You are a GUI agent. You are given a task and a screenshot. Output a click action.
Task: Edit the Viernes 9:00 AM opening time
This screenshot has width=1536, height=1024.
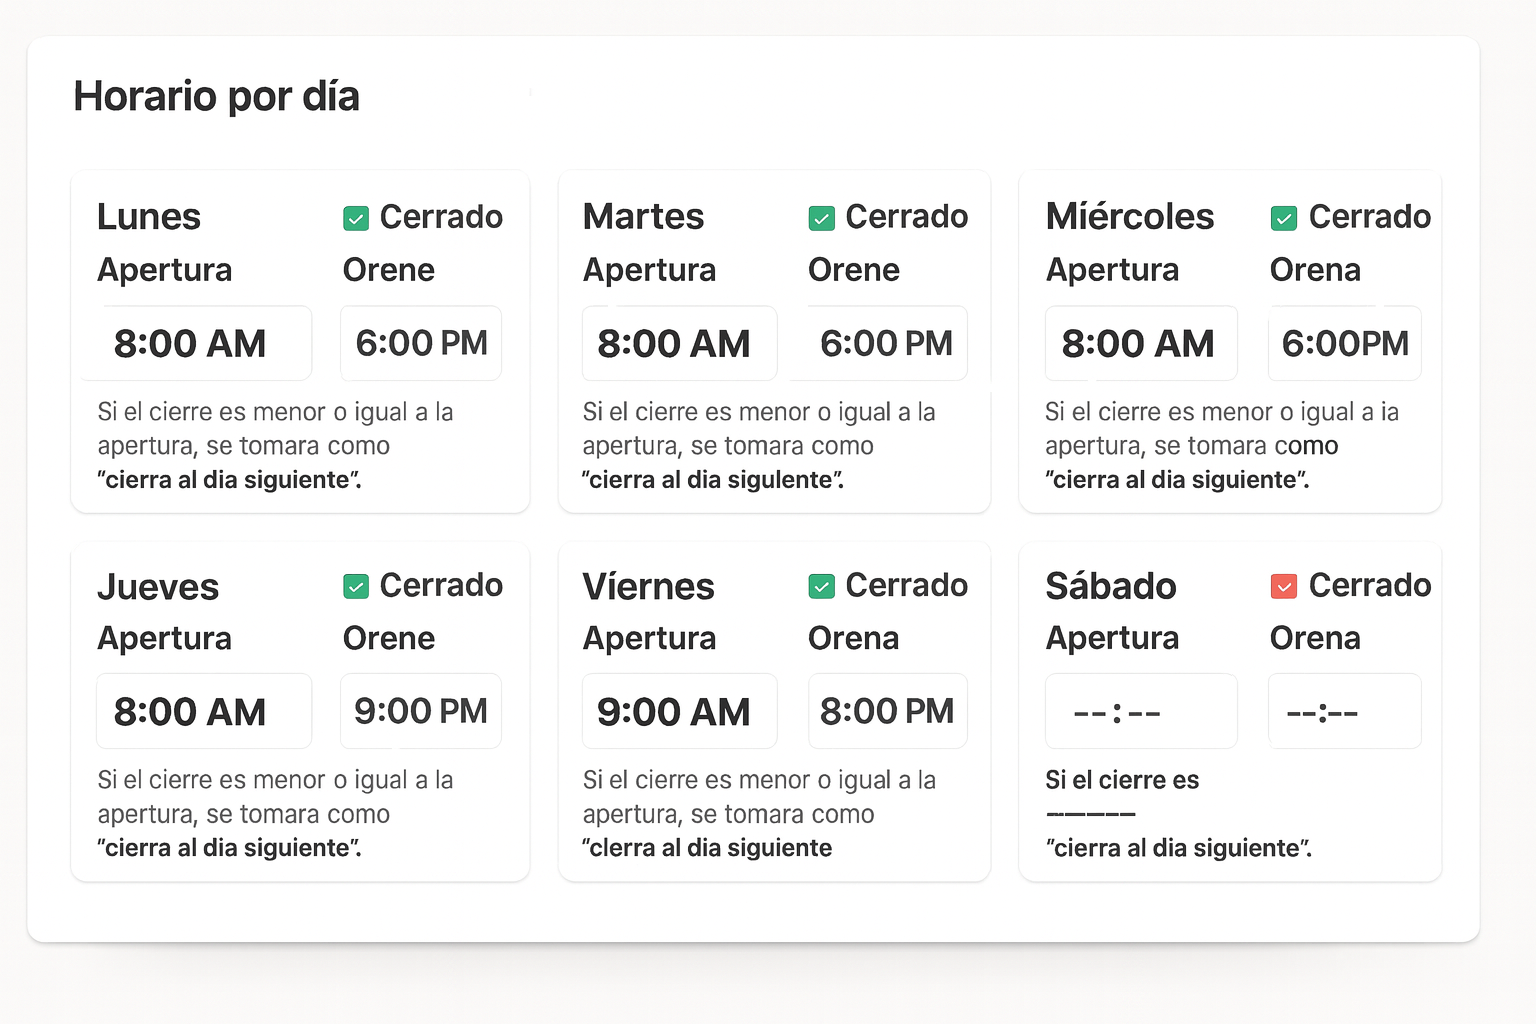(x=679, y=712)
